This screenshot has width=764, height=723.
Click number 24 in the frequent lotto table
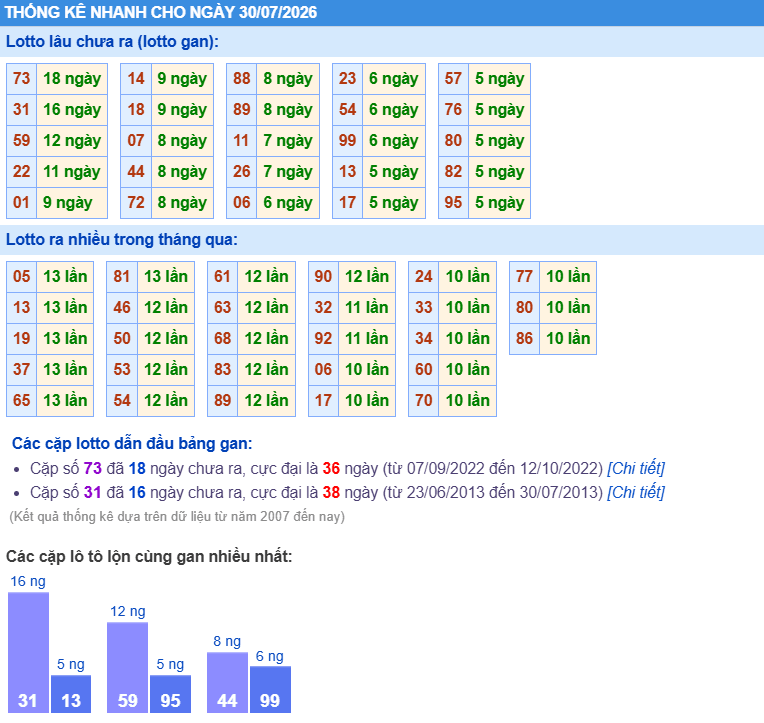(x=424, y=277)
